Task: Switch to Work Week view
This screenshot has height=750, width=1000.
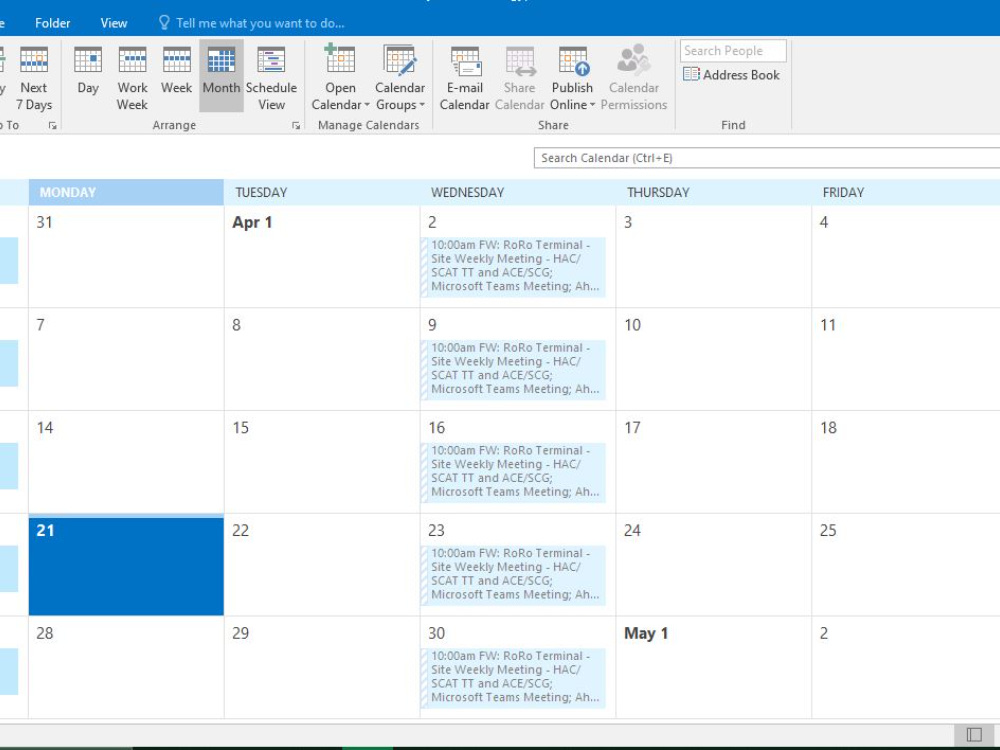Action: 132,78
